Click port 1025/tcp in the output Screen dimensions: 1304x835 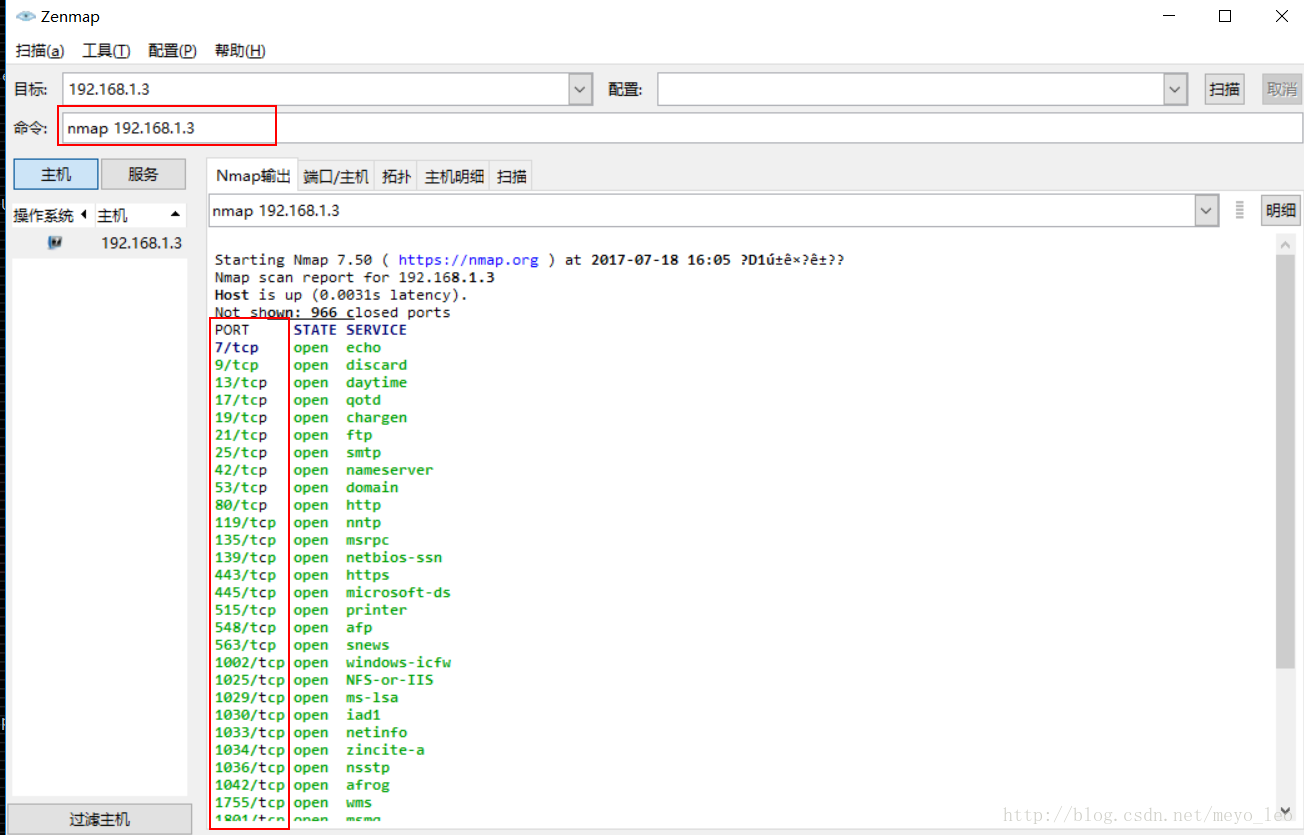click(x=250, y=680)
